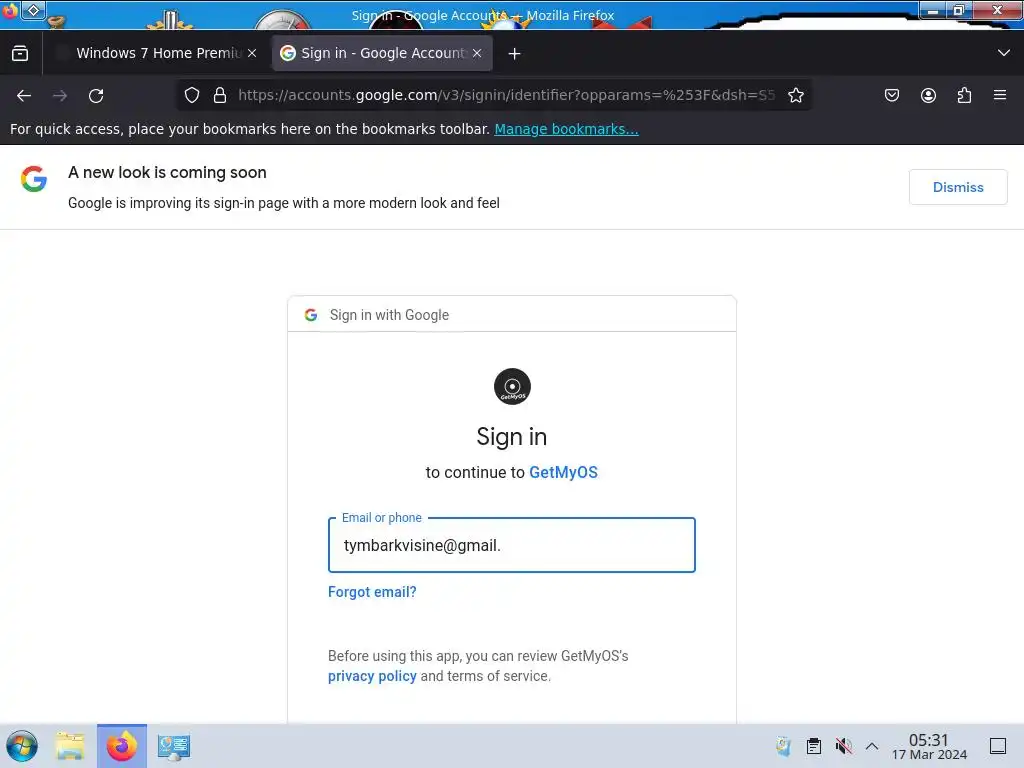Viewport: 1024px width, 768px height.
Task: Open Manage bookmarks link
Action: [566, 129]
